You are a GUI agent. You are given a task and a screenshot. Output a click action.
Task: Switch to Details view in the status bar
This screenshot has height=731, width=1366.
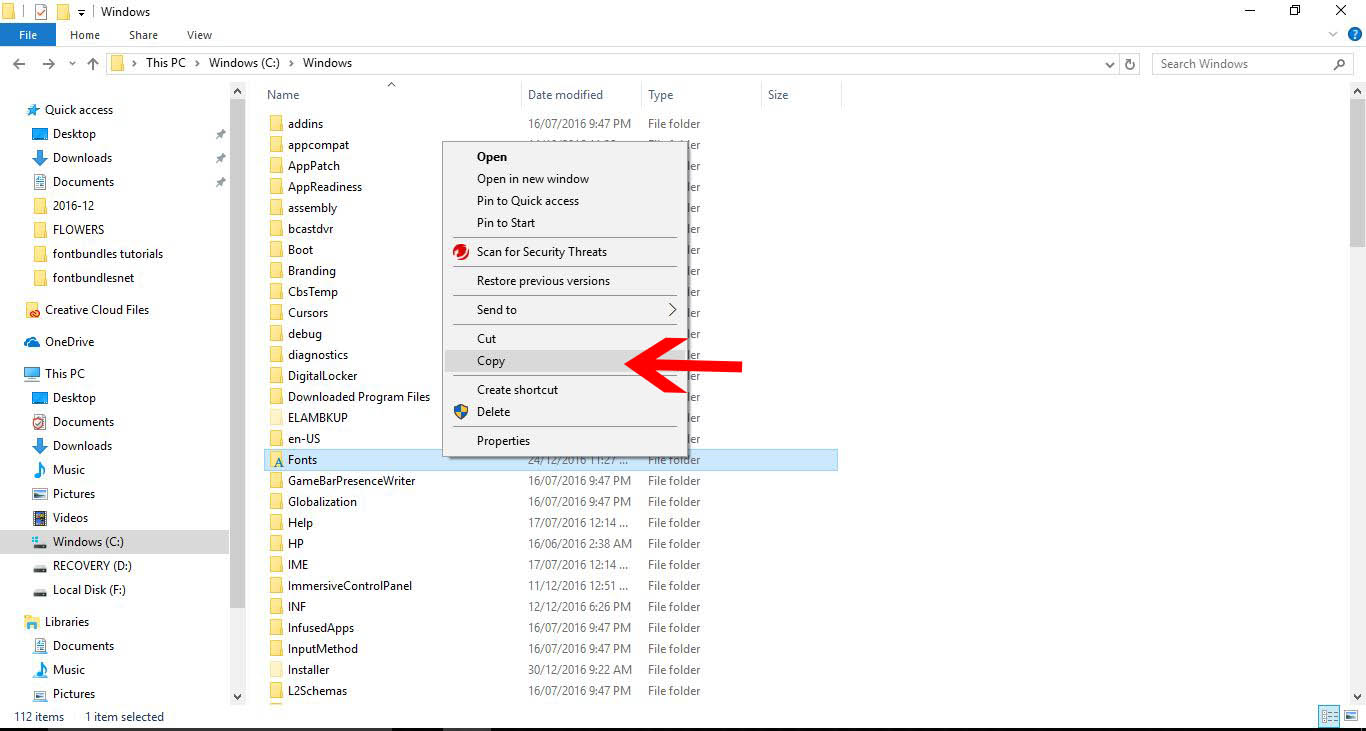click(x=1329, y=716)
